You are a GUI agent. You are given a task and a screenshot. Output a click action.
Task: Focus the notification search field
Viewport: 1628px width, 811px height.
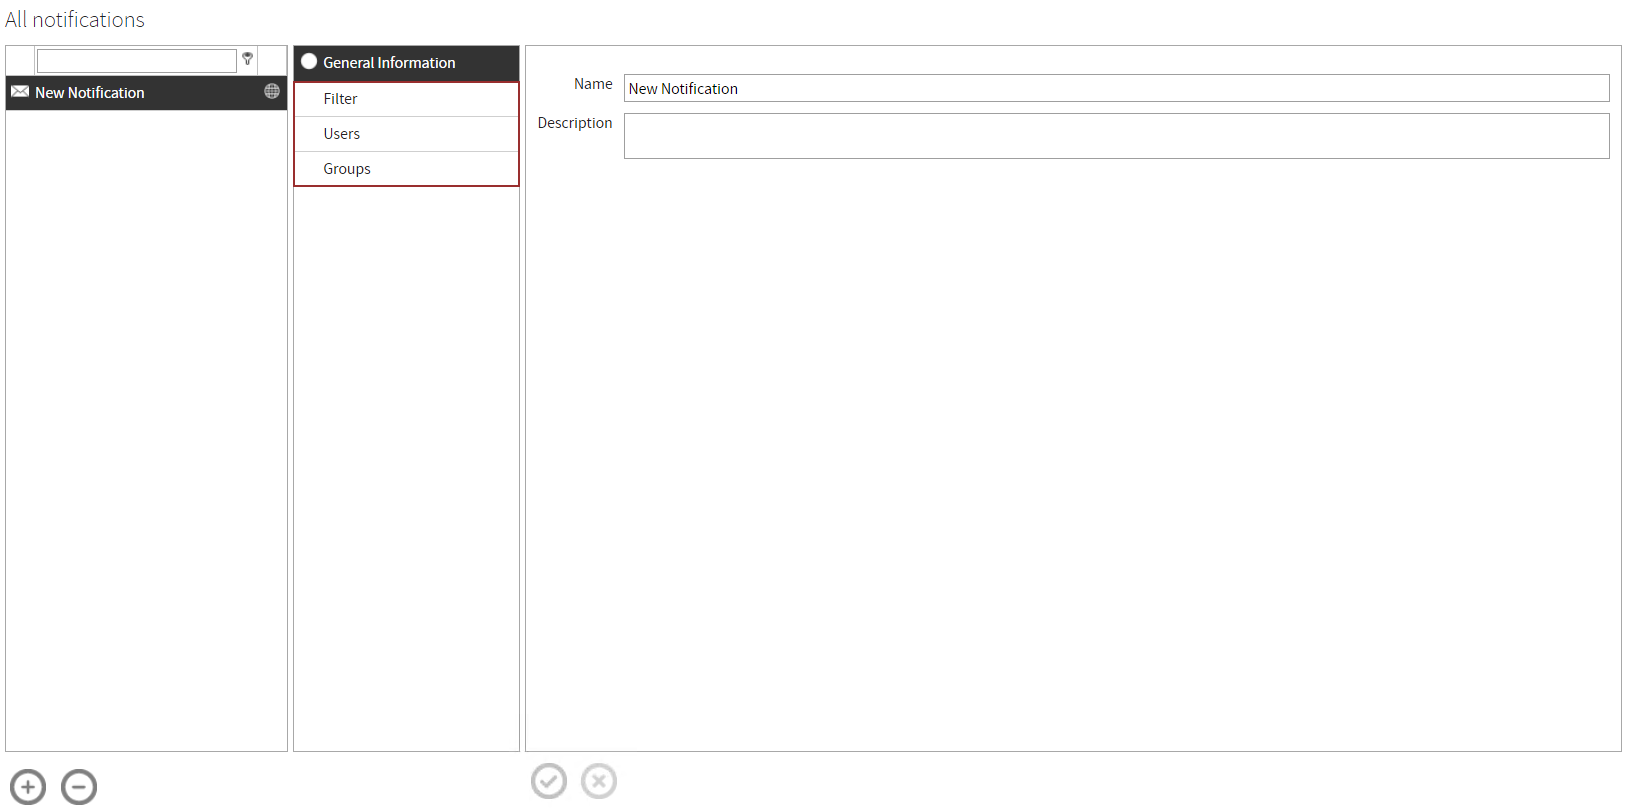point(137,61)
